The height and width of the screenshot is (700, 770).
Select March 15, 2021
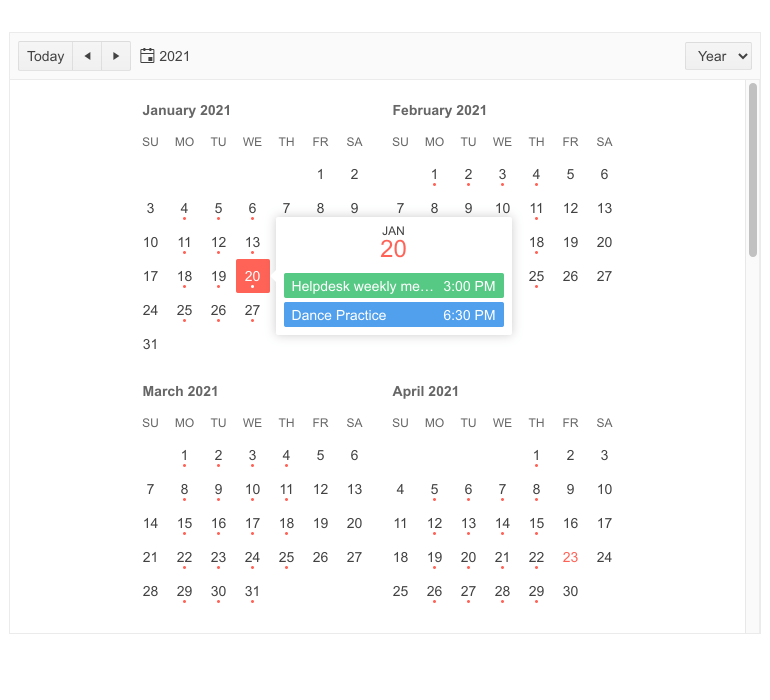[x=185, y=523]
